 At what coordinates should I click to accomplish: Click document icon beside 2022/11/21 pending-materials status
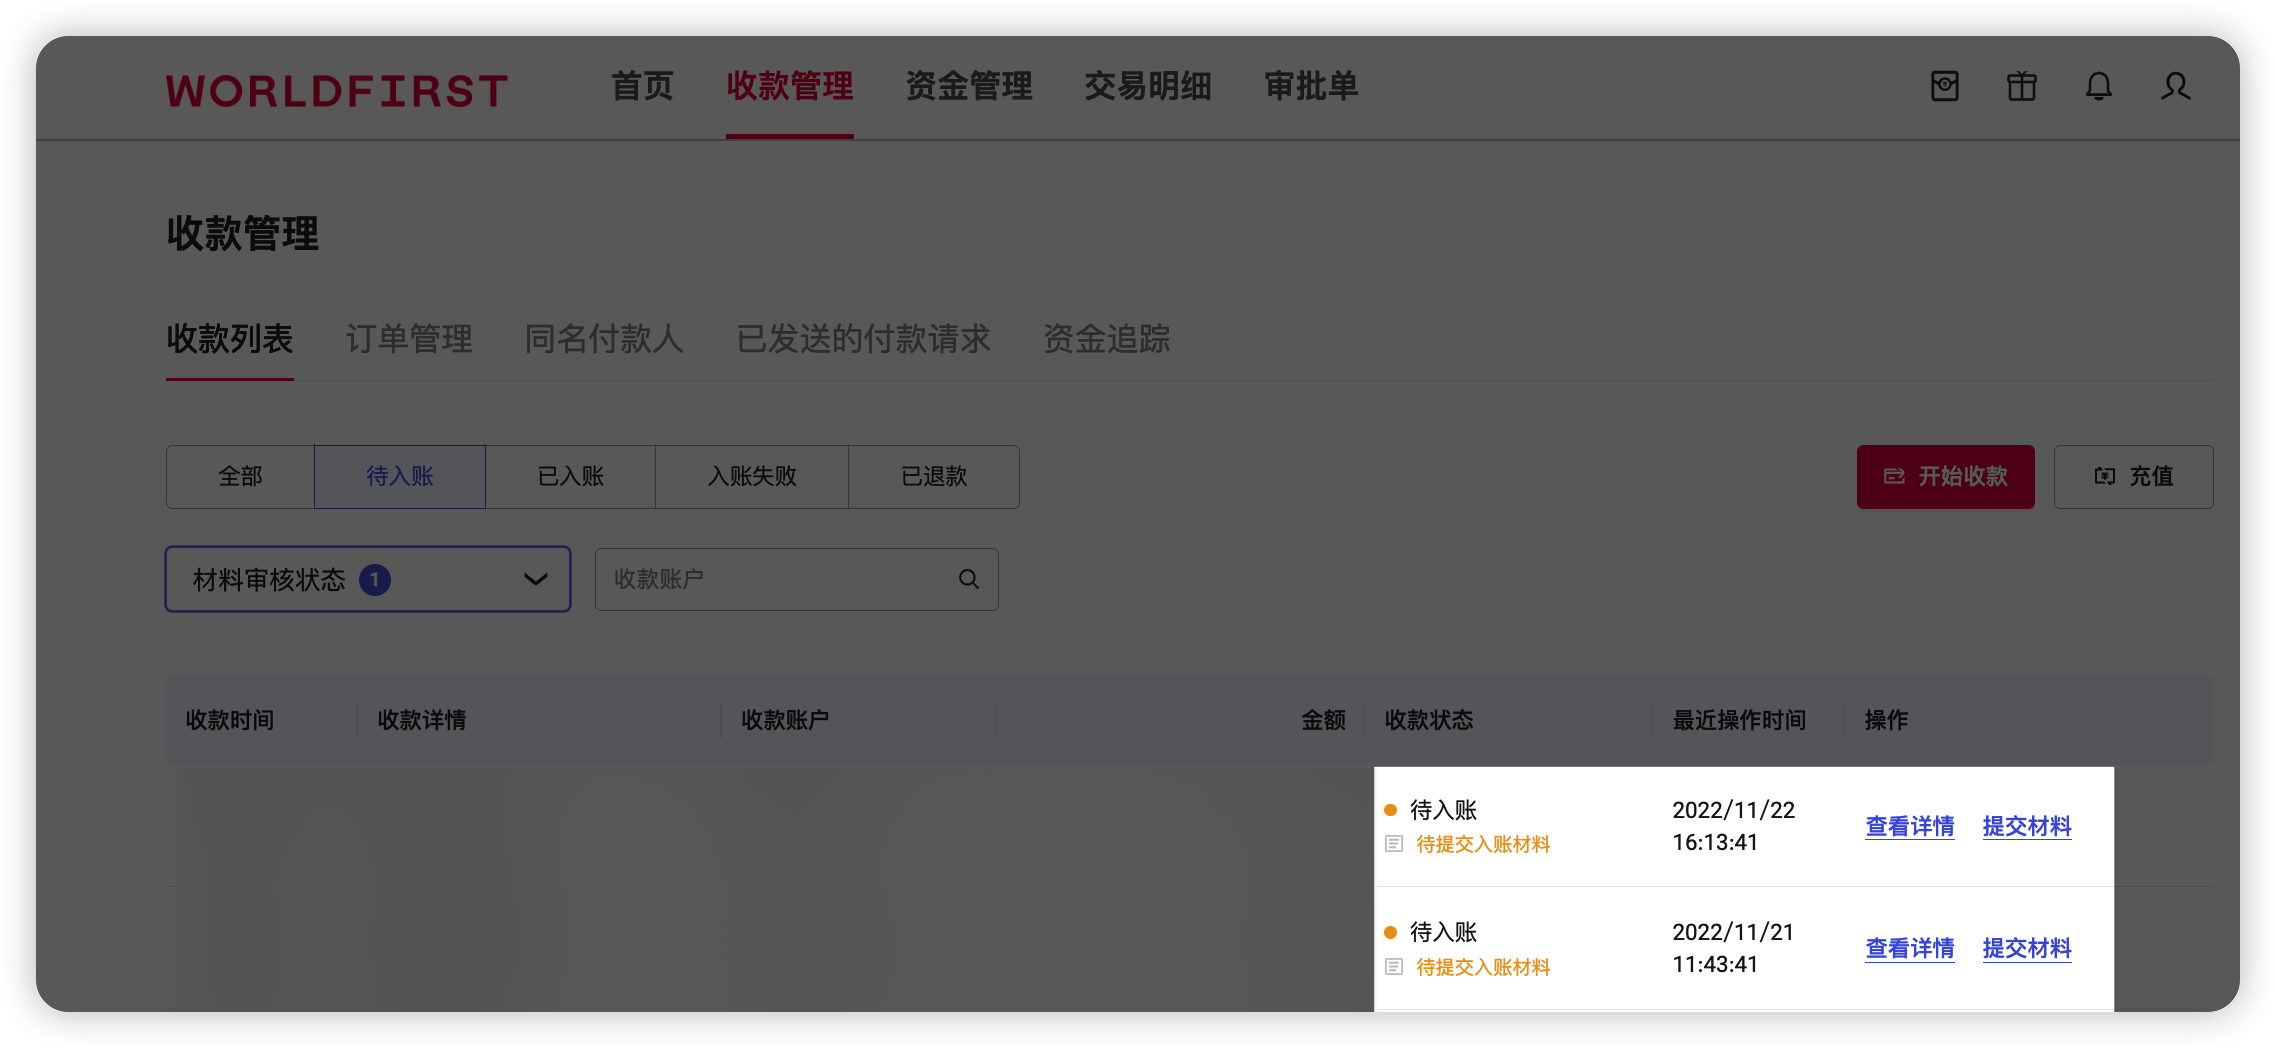(x=1394, y=967)
